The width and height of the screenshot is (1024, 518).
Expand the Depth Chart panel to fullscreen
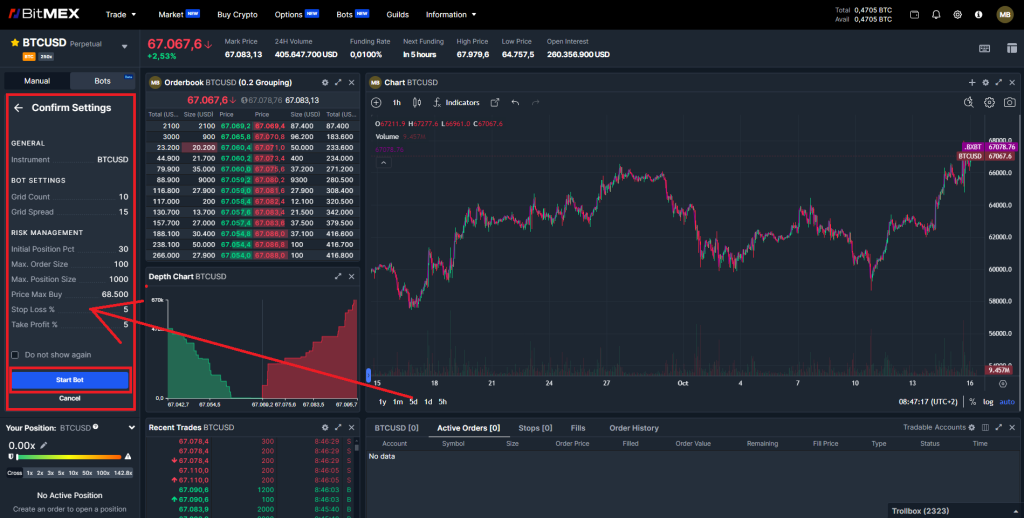point(338,277)
